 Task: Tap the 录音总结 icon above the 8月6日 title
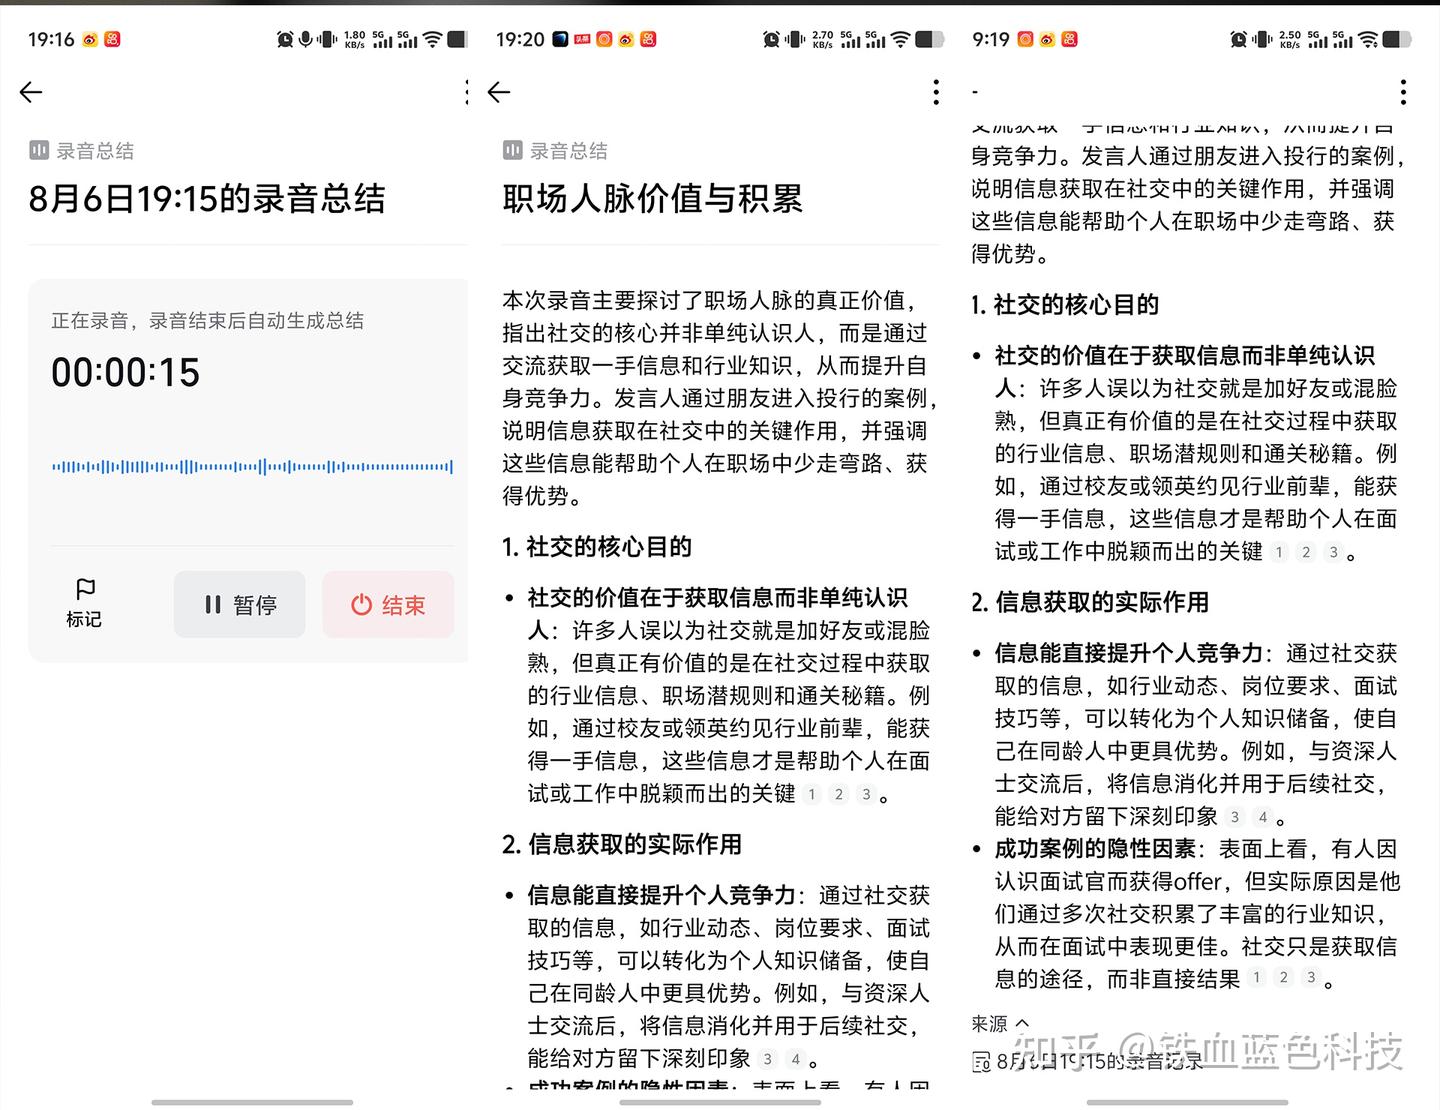[39, 150]
